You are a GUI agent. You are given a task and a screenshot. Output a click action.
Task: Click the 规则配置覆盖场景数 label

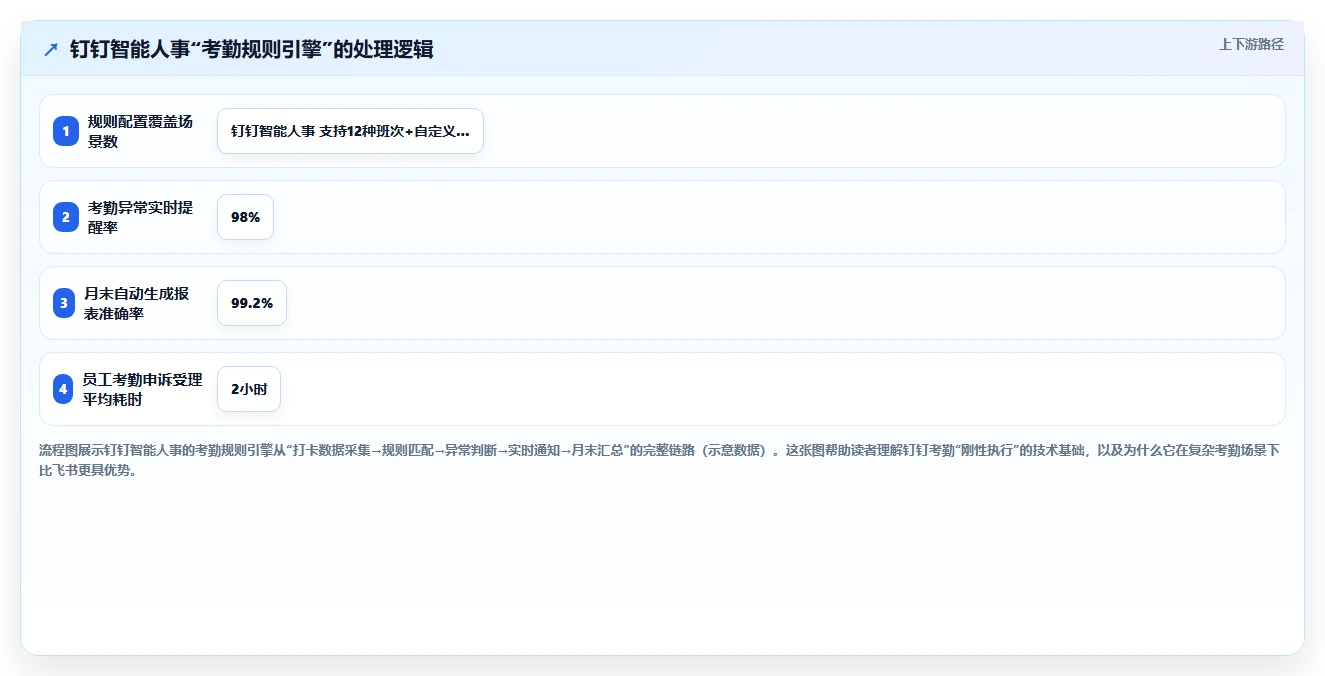coord(141,131)
